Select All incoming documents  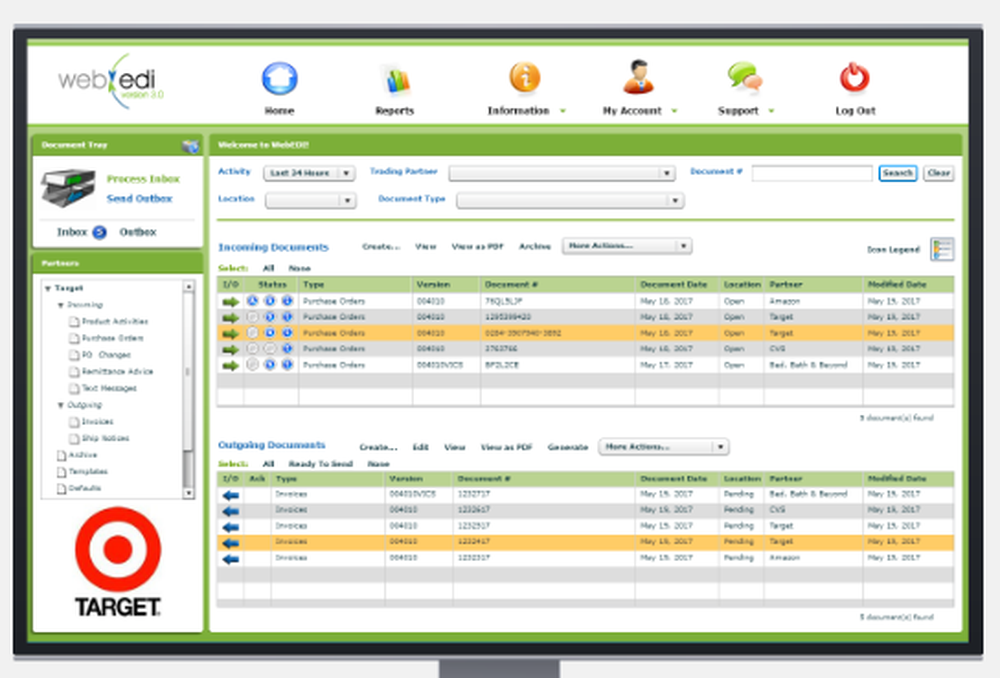click(x=268, y=269)
